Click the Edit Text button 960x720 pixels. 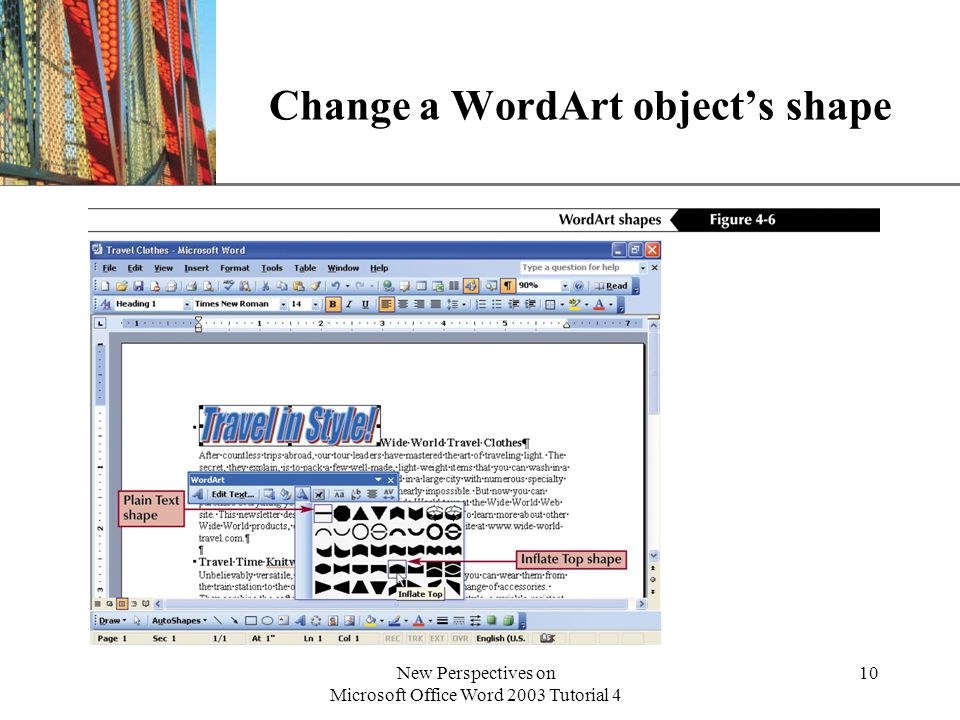232,494
